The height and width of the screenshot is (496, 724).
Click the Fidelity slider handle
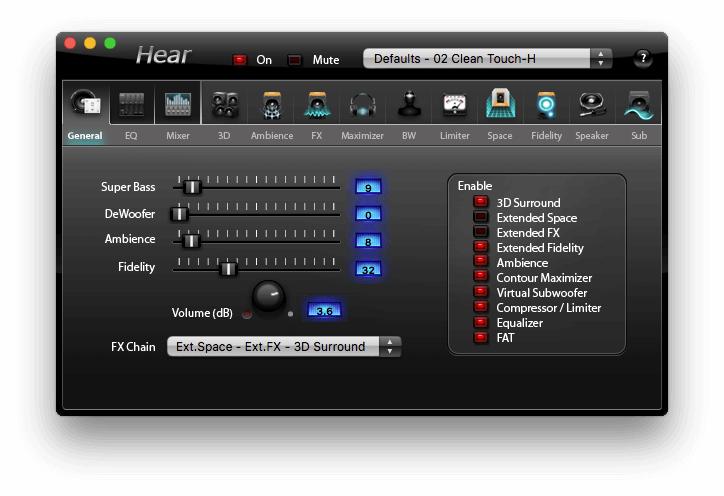228,268
